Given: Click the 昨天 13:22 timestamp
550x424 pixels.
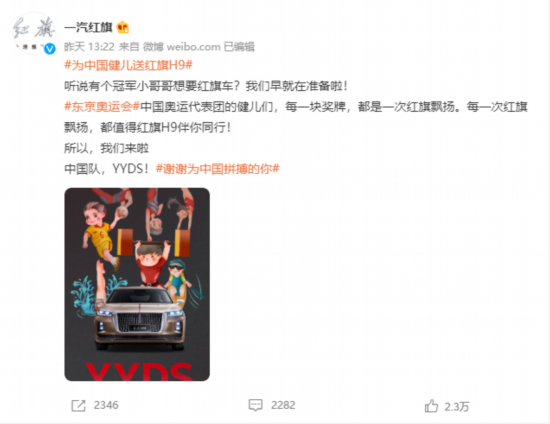Looking at the screenshot, I should click(x=89, y=47).
